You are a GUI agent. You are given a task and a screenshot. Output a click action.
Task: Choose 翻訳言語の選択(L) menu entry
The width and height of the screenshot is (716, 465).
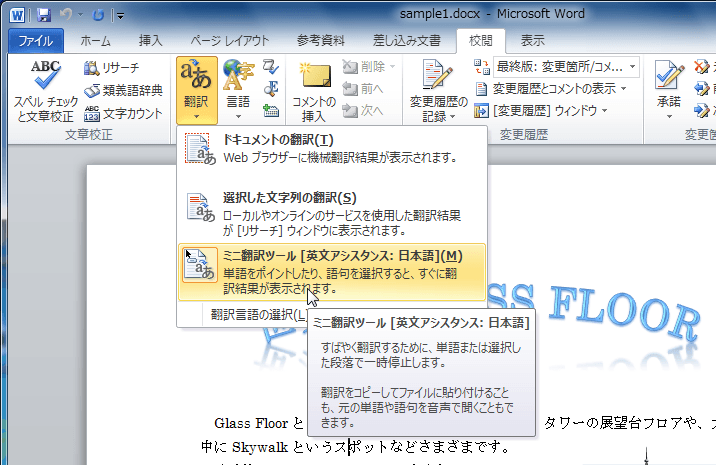(x=258, y=314)
